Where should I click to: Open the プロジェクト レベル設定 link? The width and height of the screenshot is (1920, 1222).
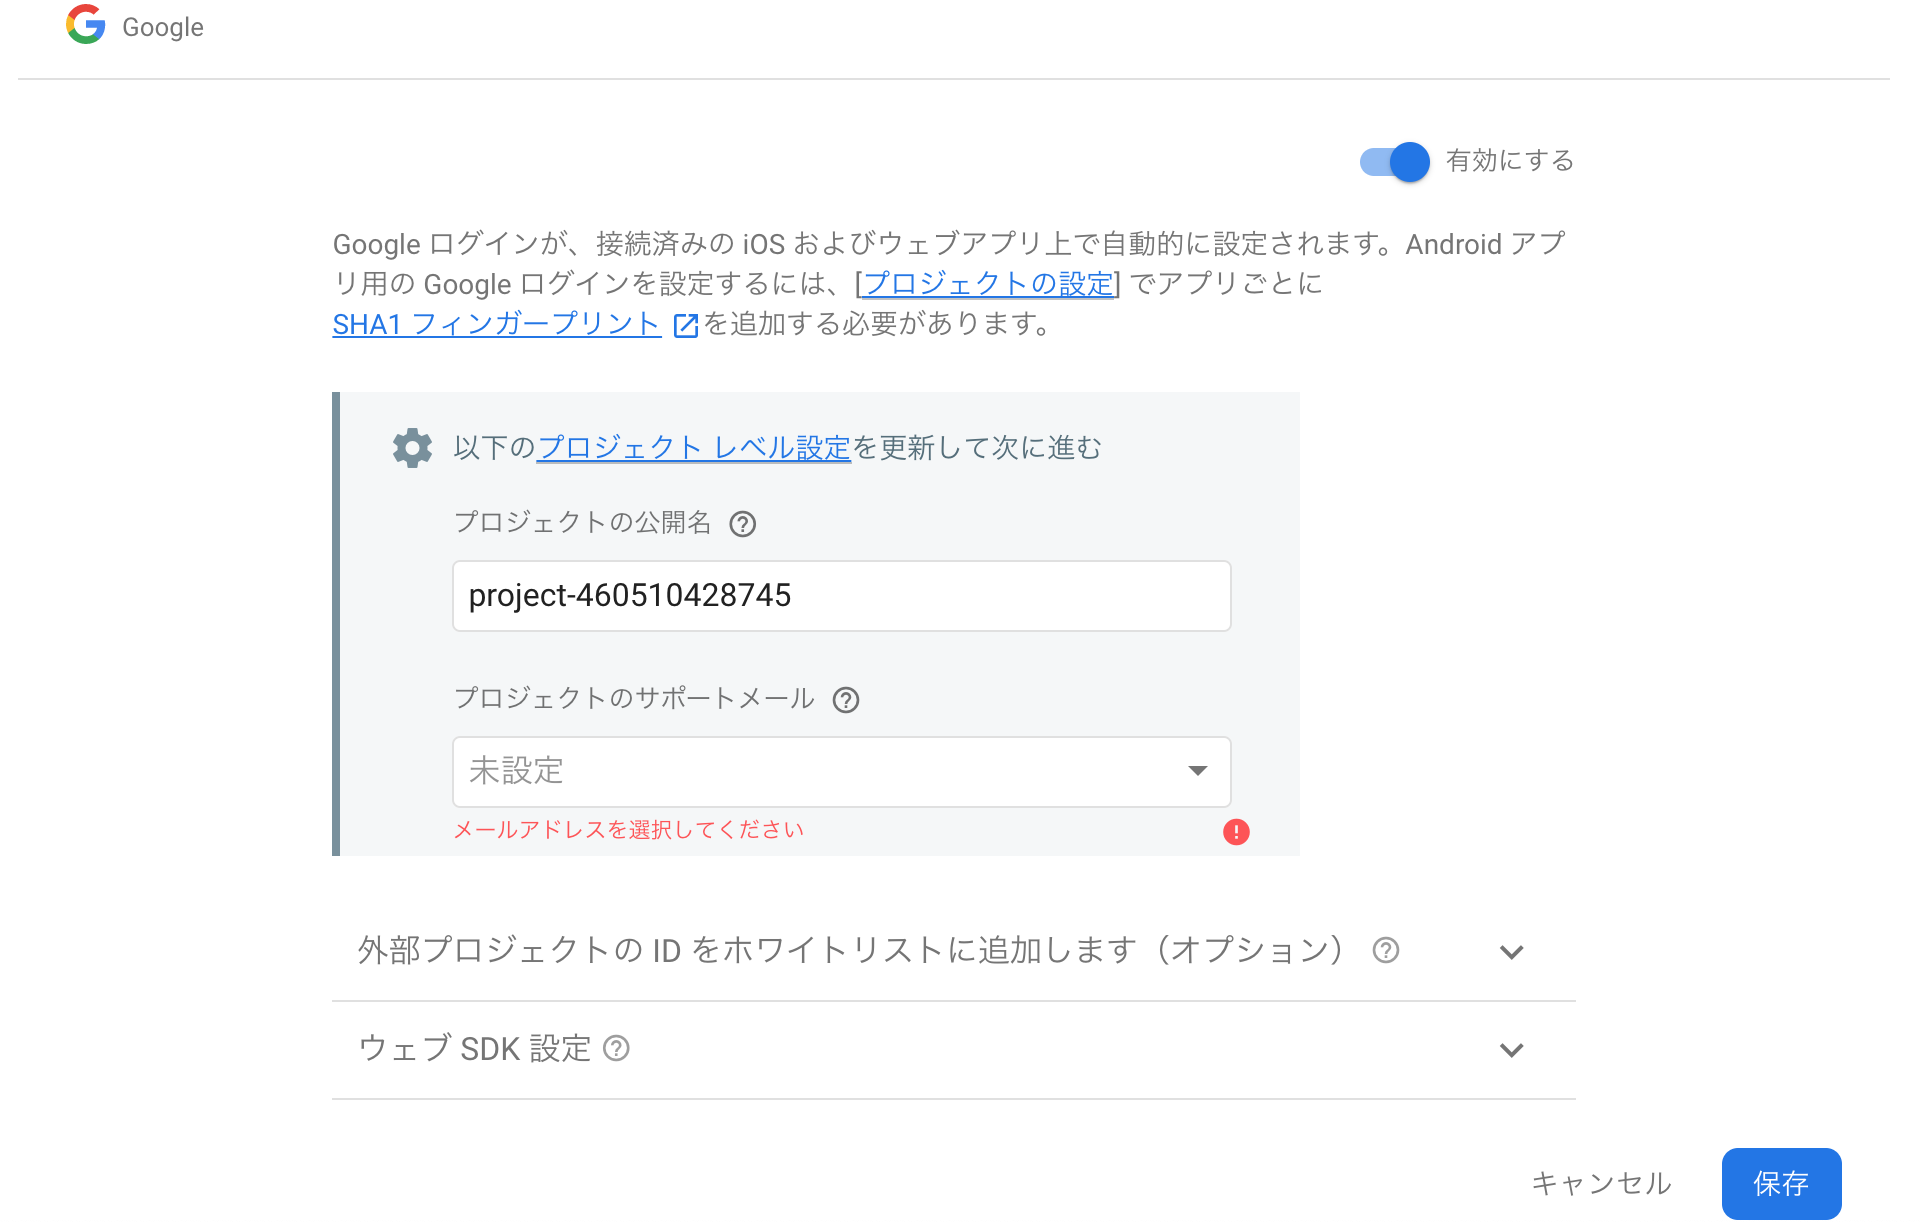click(694, 448)
